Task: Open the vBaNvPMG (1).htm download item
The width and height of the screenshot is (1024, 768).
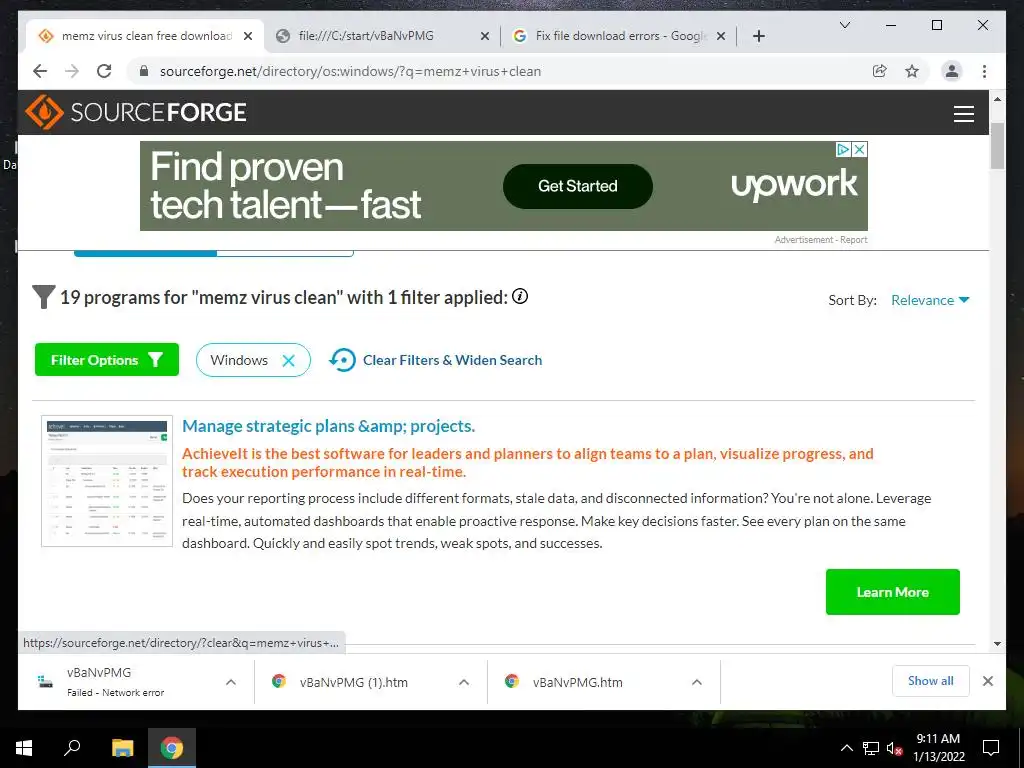Action: click(353, 682)
